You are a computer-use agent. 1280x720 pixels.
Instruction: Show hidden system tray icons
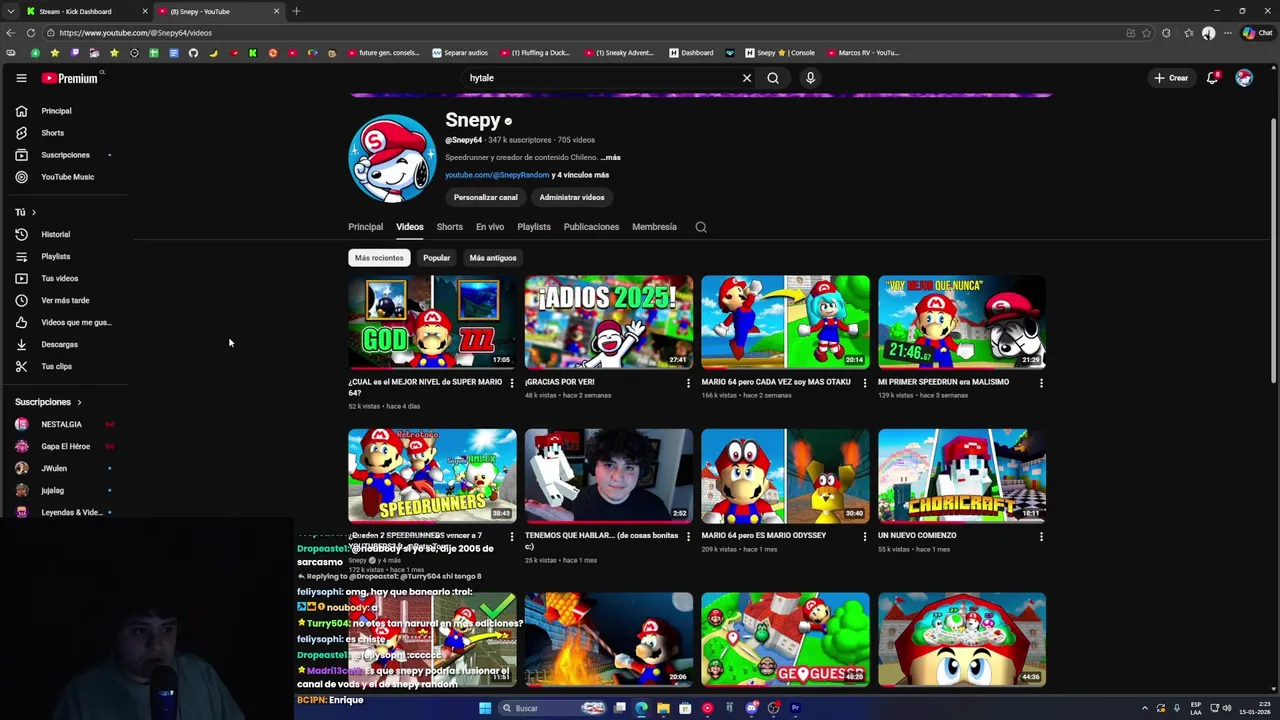(1145, 708)
